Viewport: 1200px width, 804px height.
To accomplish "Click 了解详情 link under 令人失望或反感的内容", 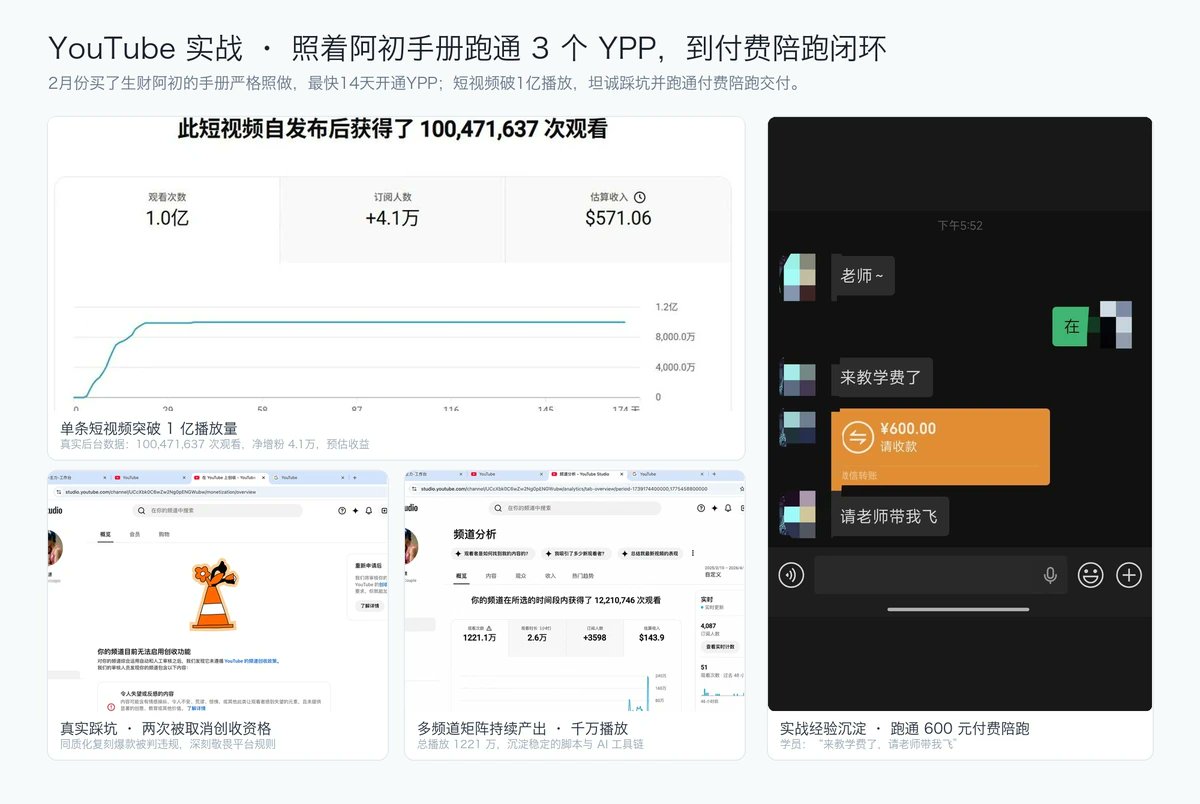I will (x=196, y=707).
